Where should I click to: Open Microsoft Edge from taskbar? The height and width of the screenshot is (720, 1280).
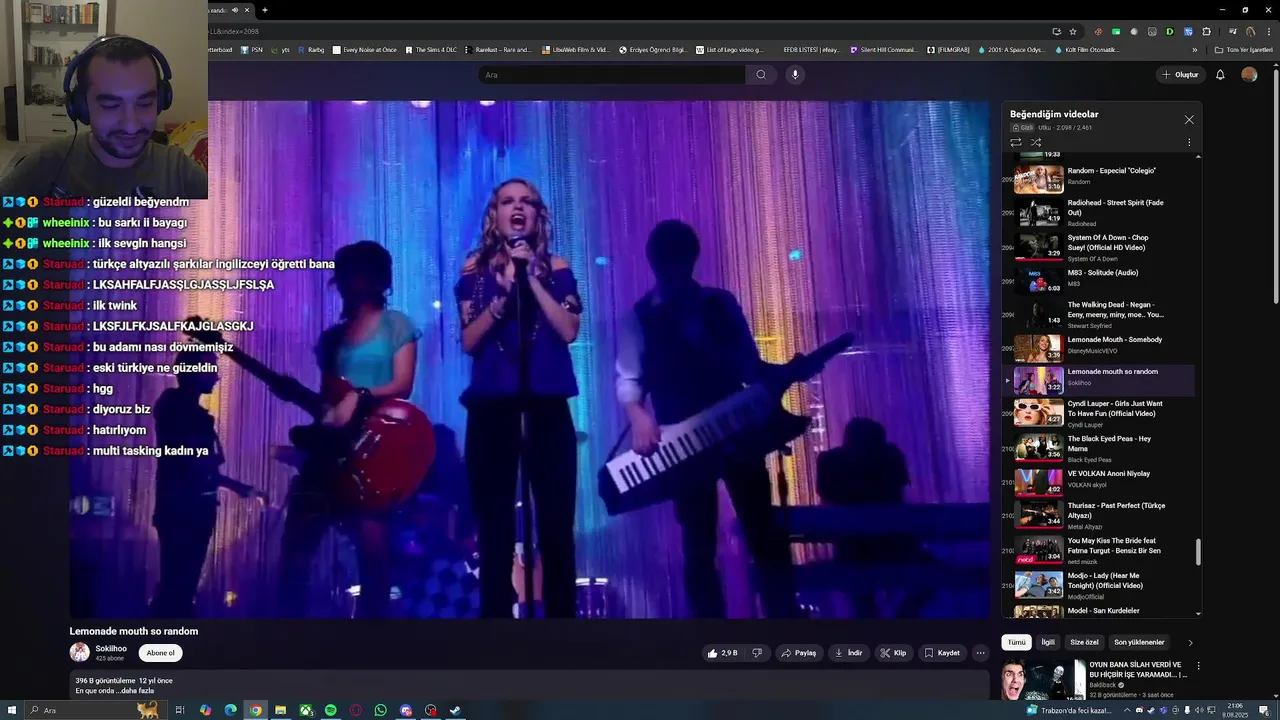231,710
